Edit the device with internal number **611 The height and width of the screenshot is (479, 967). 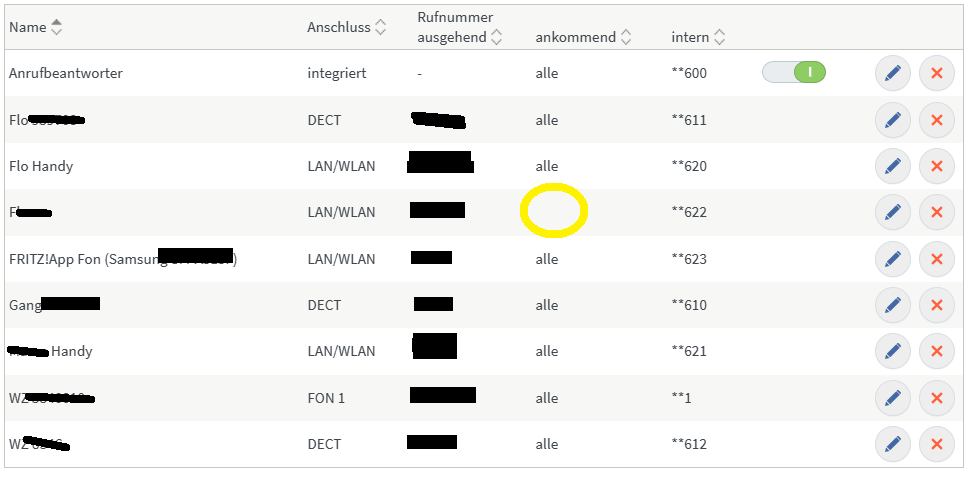(892, 120)
